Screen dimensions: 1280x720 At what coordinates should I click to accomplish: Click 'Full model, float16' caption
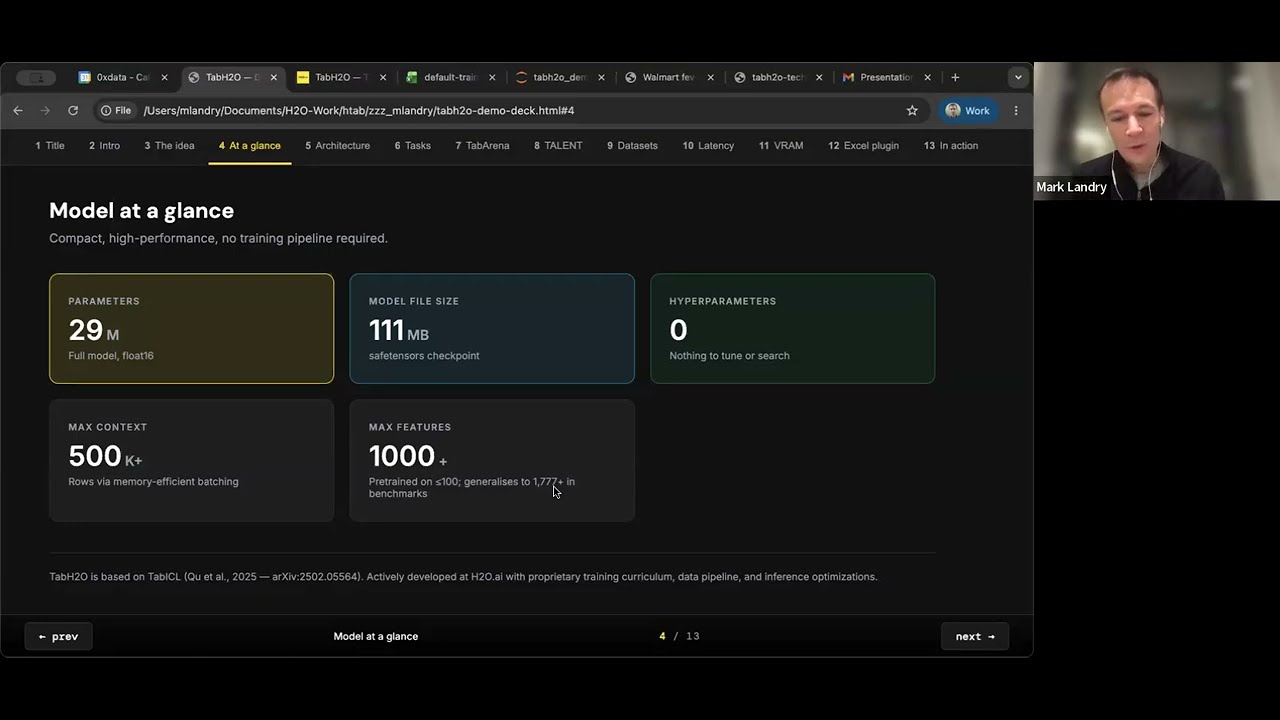(111, 355)
